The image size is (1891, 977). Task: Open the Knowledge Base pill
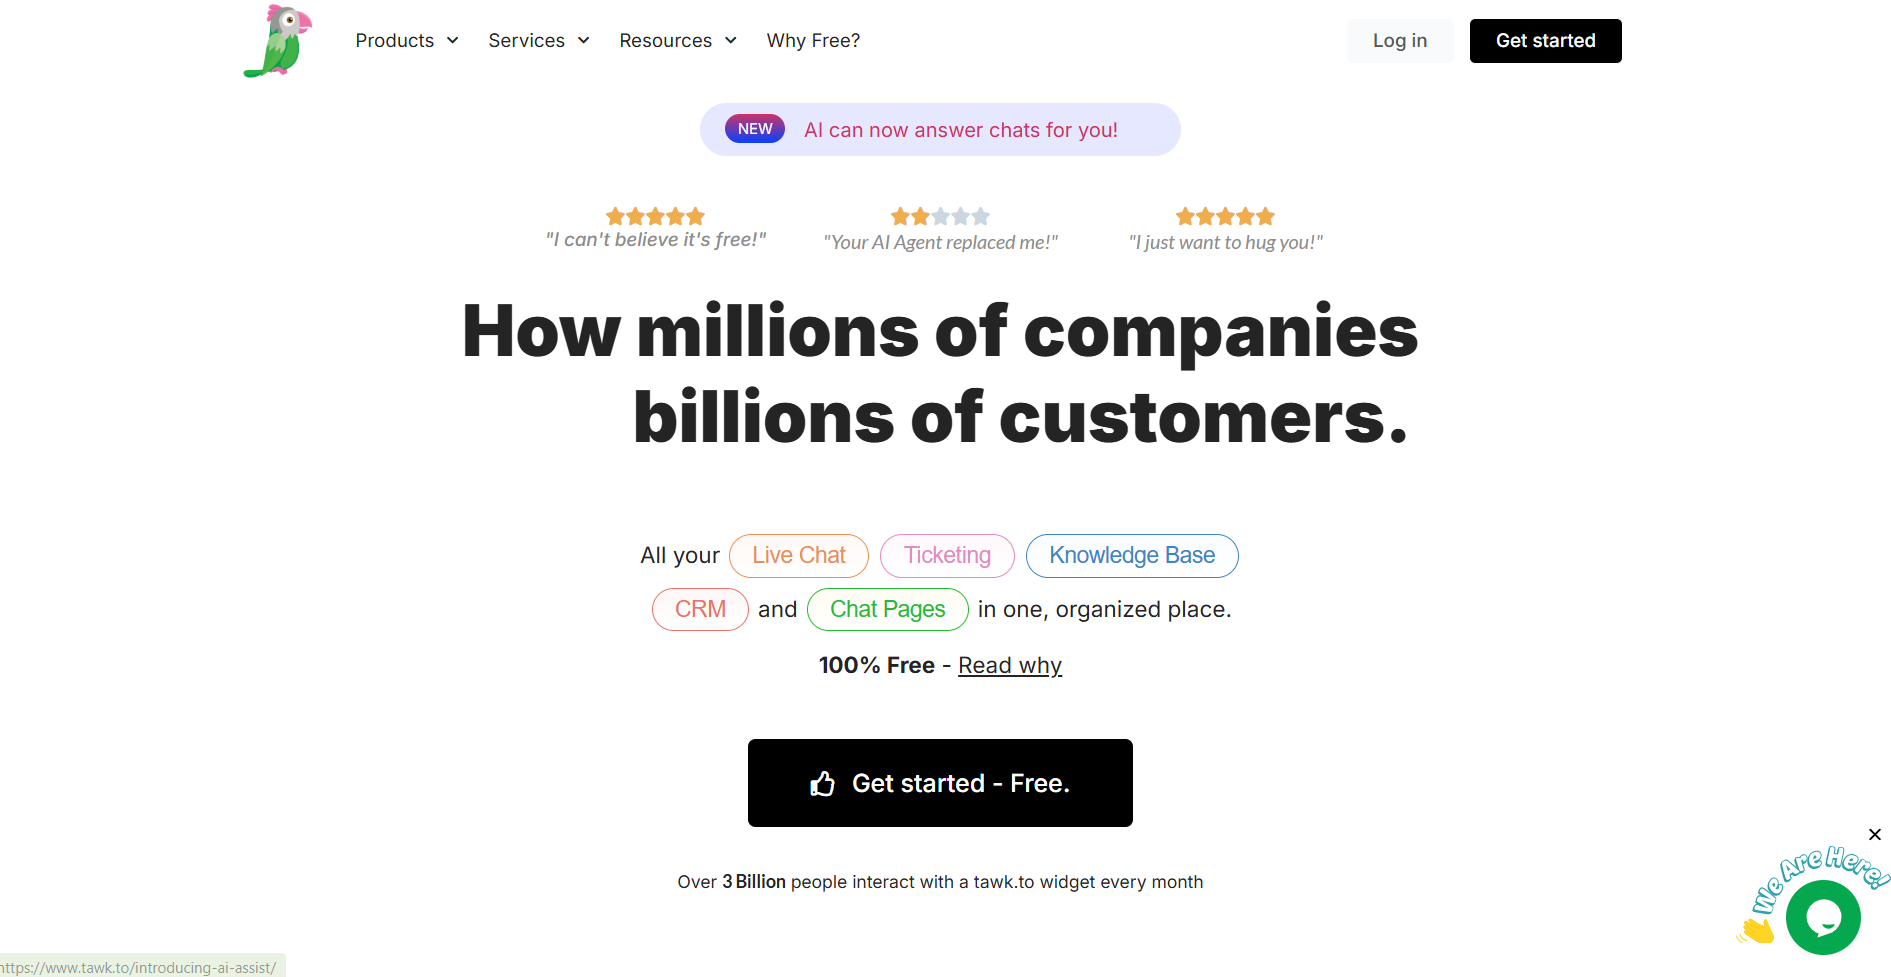pos(1132,556)
